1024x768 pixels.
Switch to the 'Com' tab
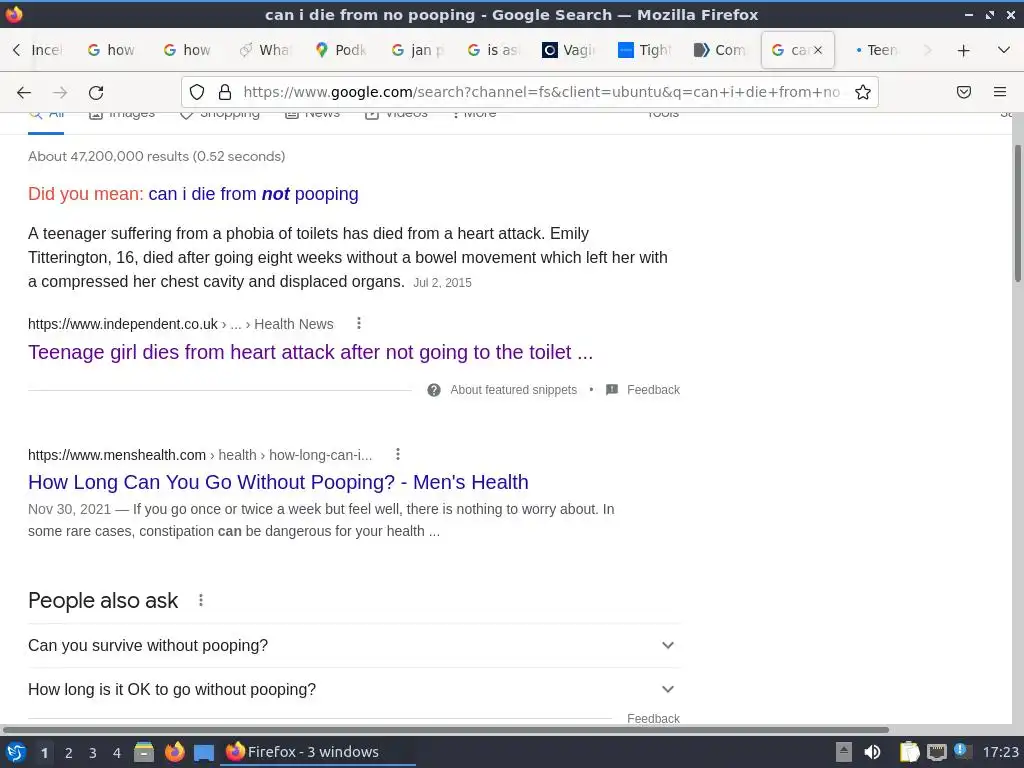720,50
